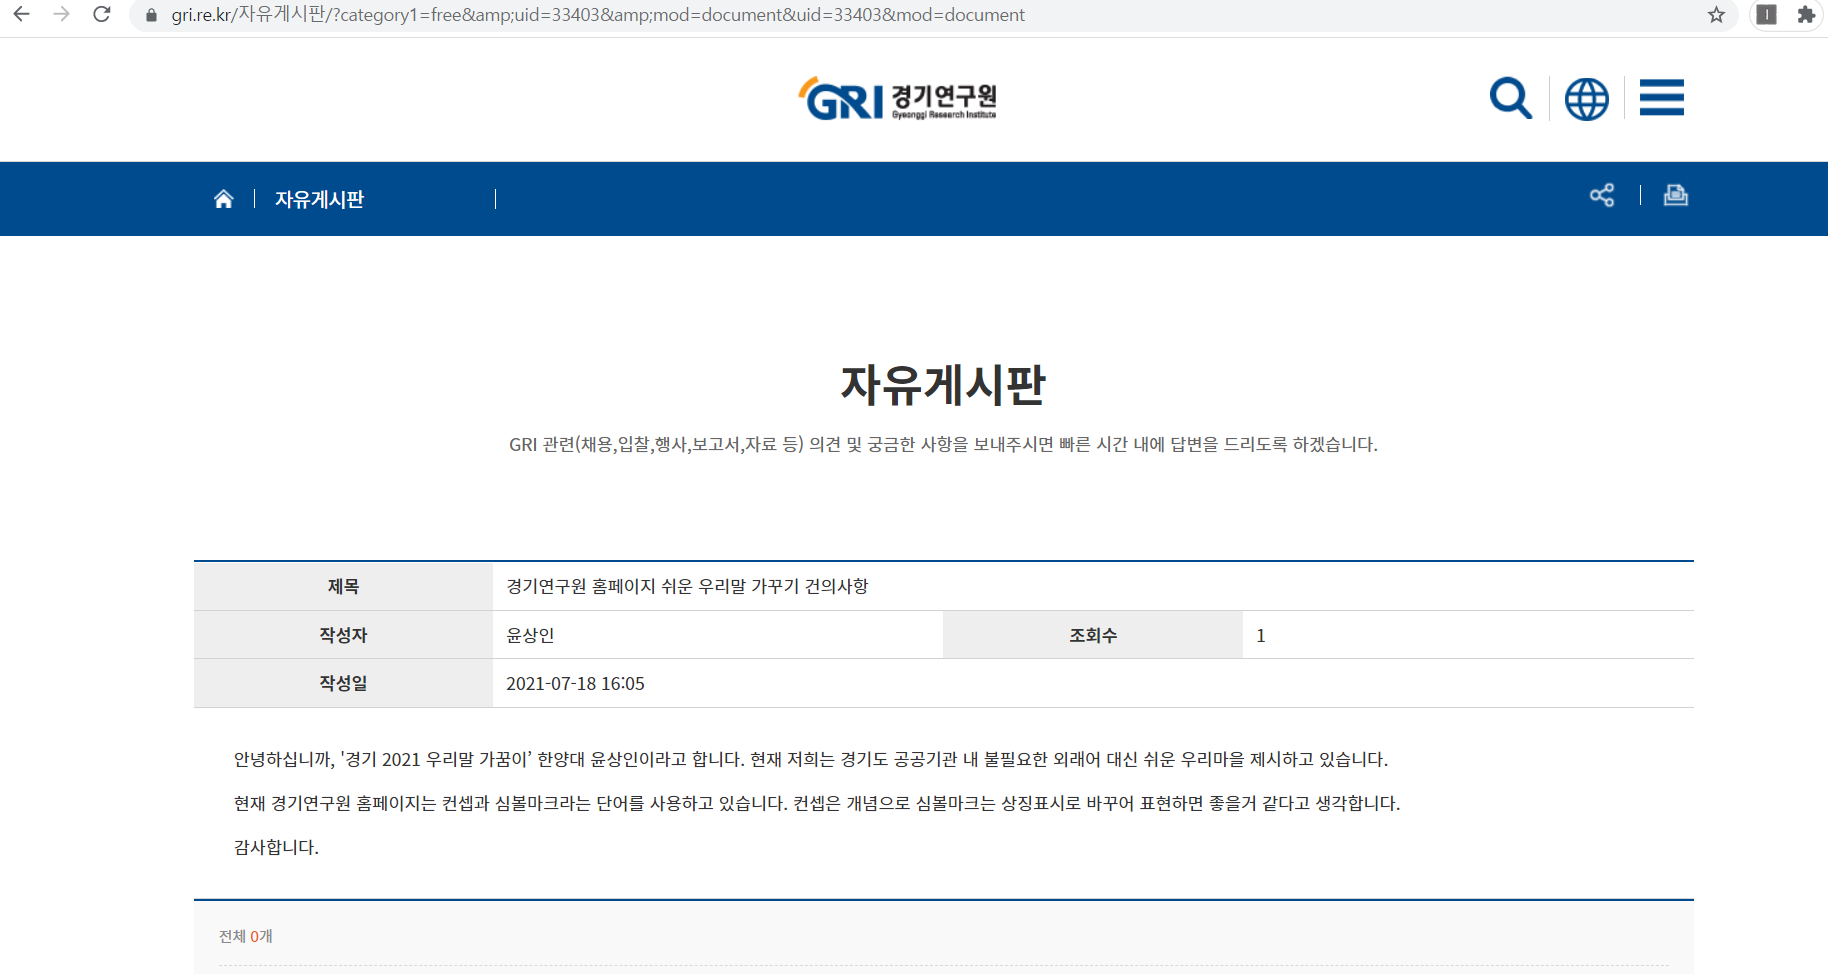This screenshot has height=974, width=1828.
Task: Click the 작성자 header cell
Action: pyautogui.click(x=343, y=635)
